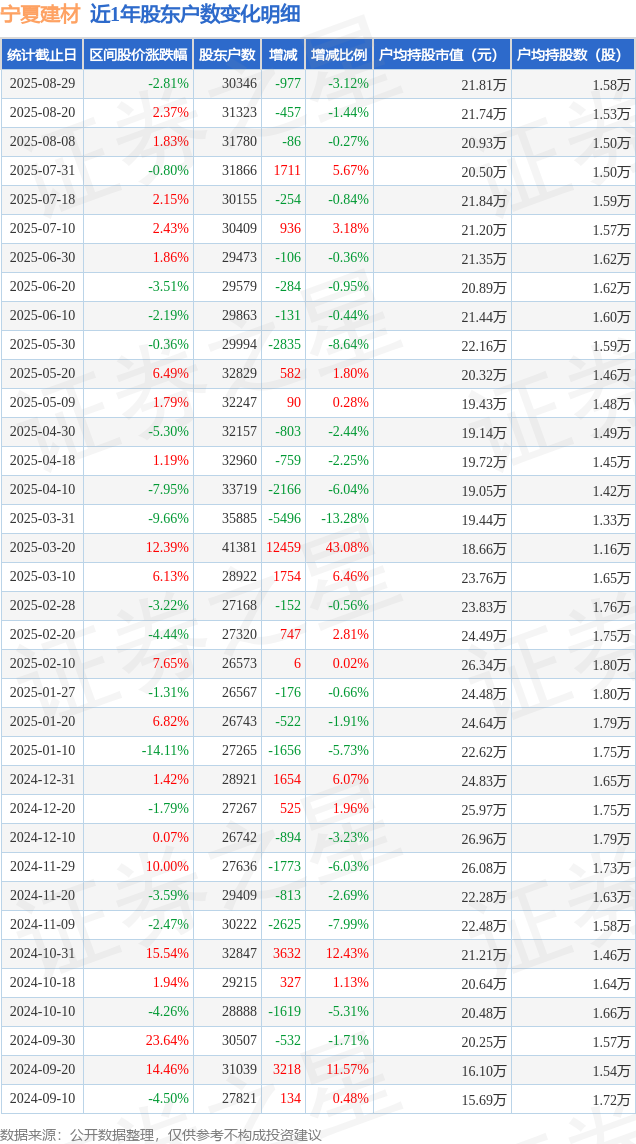The image size is (636, 1144).
Task: Click the 23.64% price change cell
Action: click(167, 1041)
